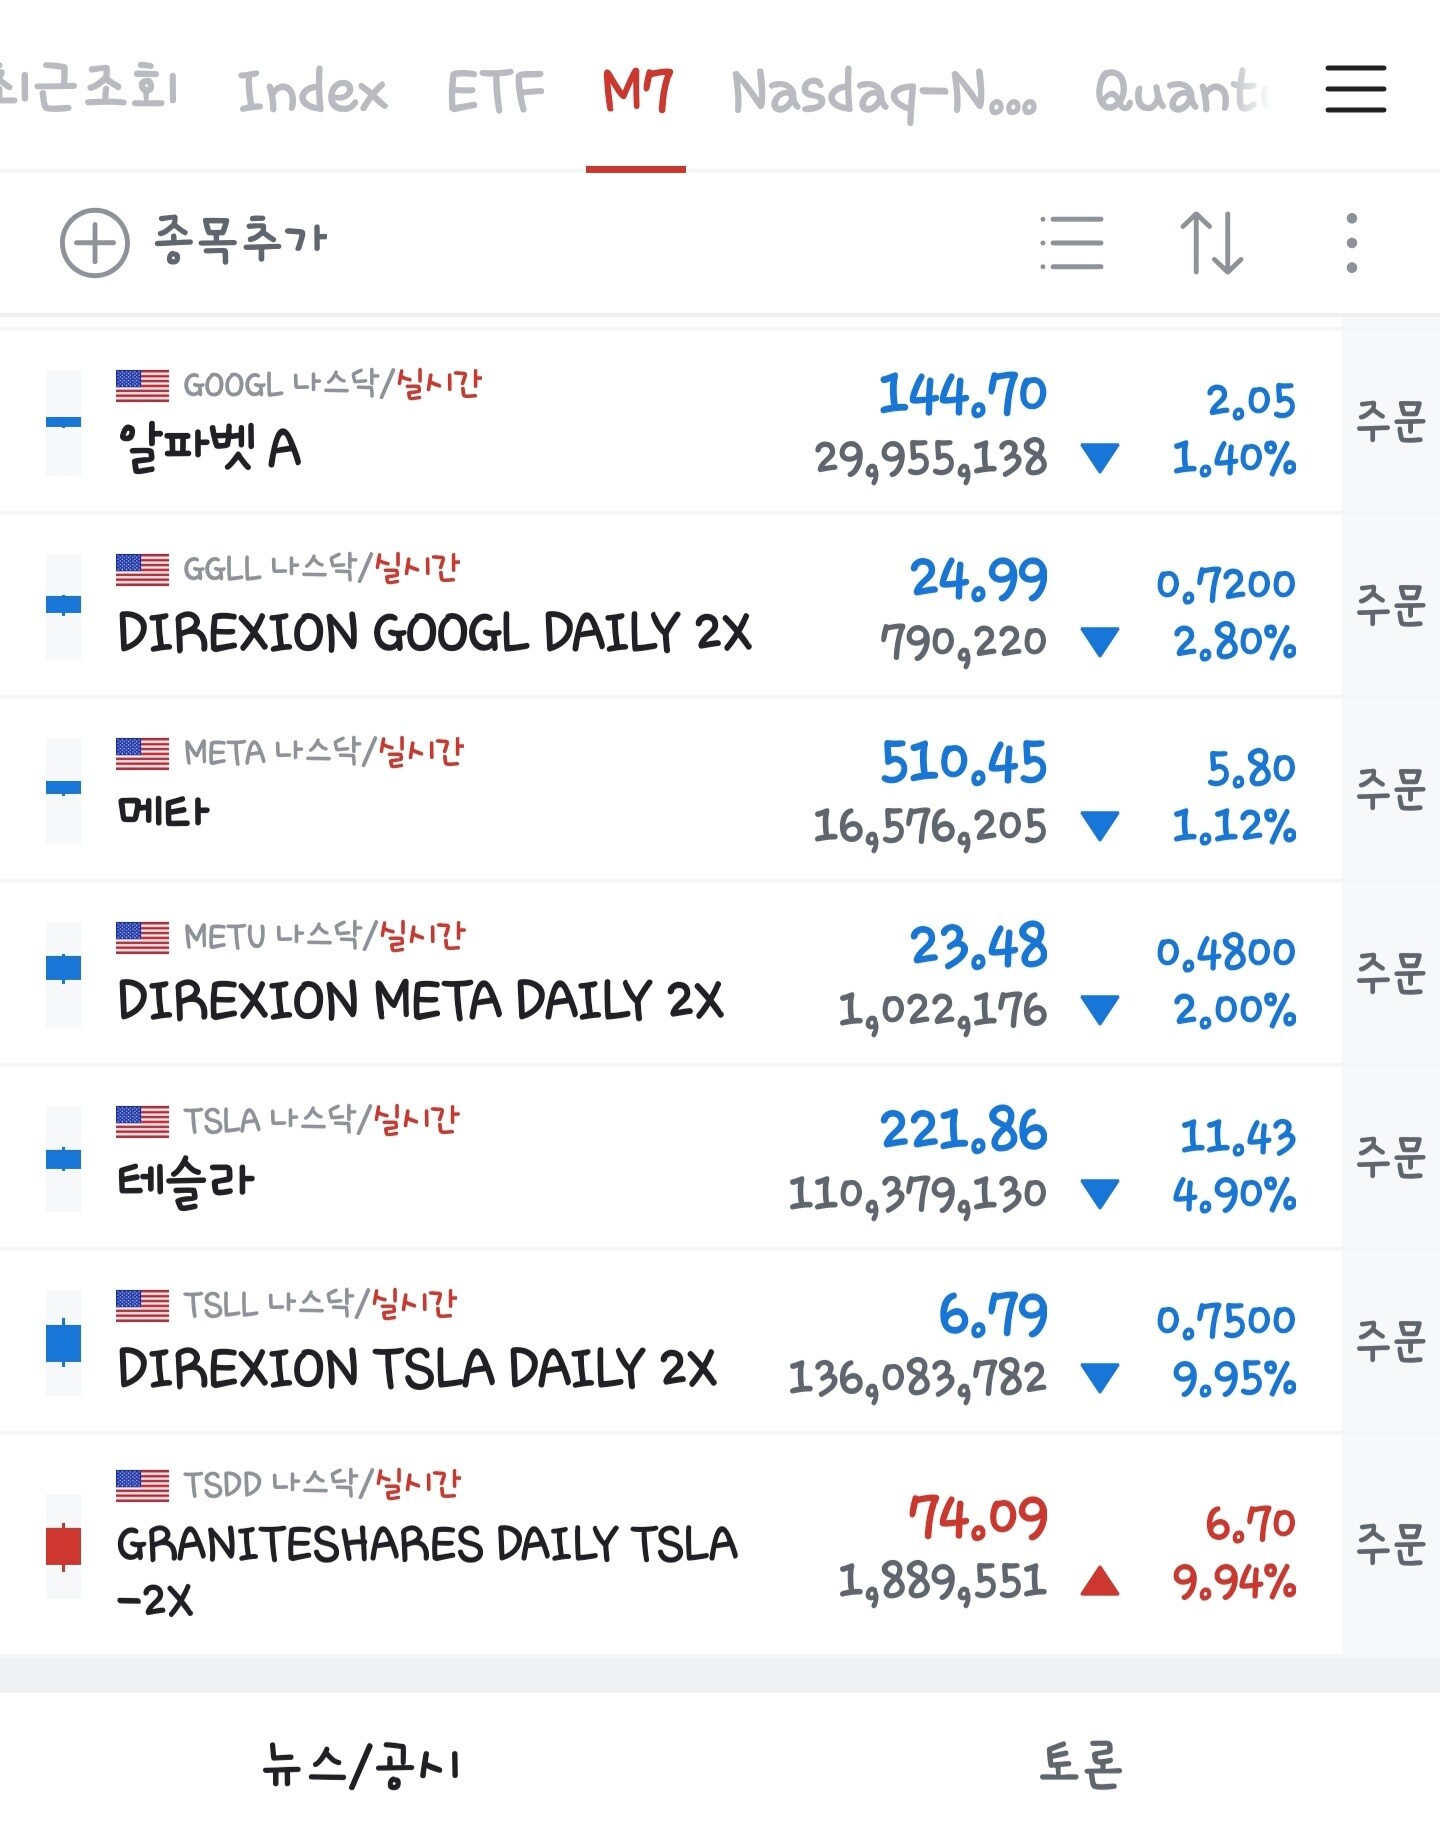The image size is (1440, 1823).
Task: Tap the blue down-triangle on META row
Action: pos(1100,826)
